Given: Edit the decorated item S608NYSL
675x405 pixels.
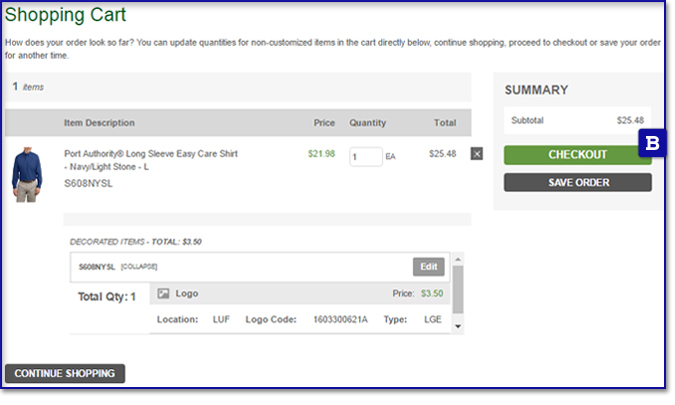Looking at the screenshot, I should click(428, 267).
